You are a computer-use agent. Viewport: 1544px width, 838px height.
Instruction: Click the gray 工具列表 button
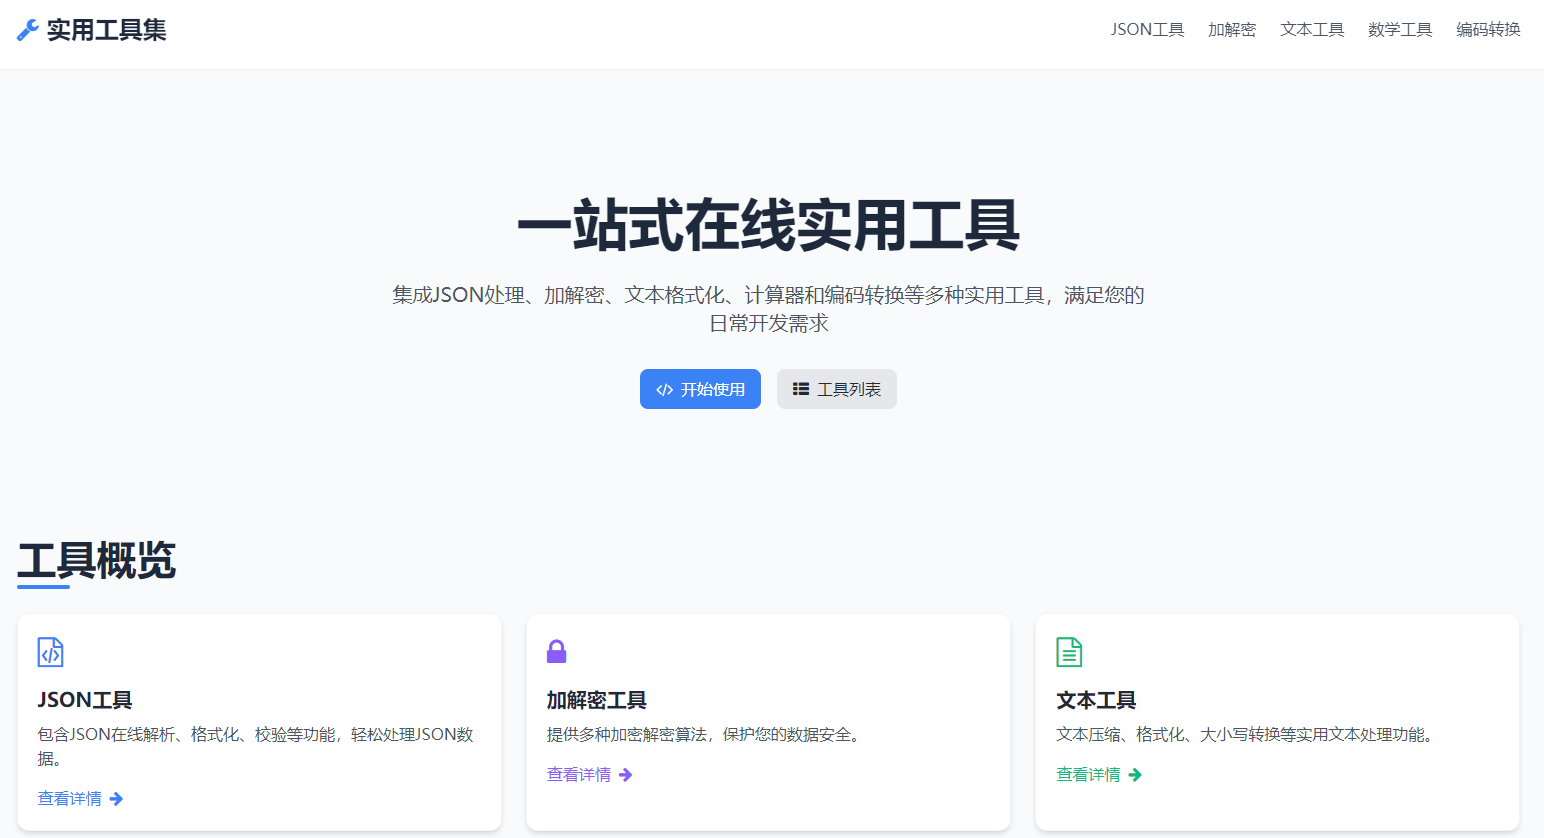pyautogui.click(x=837, y=389)
